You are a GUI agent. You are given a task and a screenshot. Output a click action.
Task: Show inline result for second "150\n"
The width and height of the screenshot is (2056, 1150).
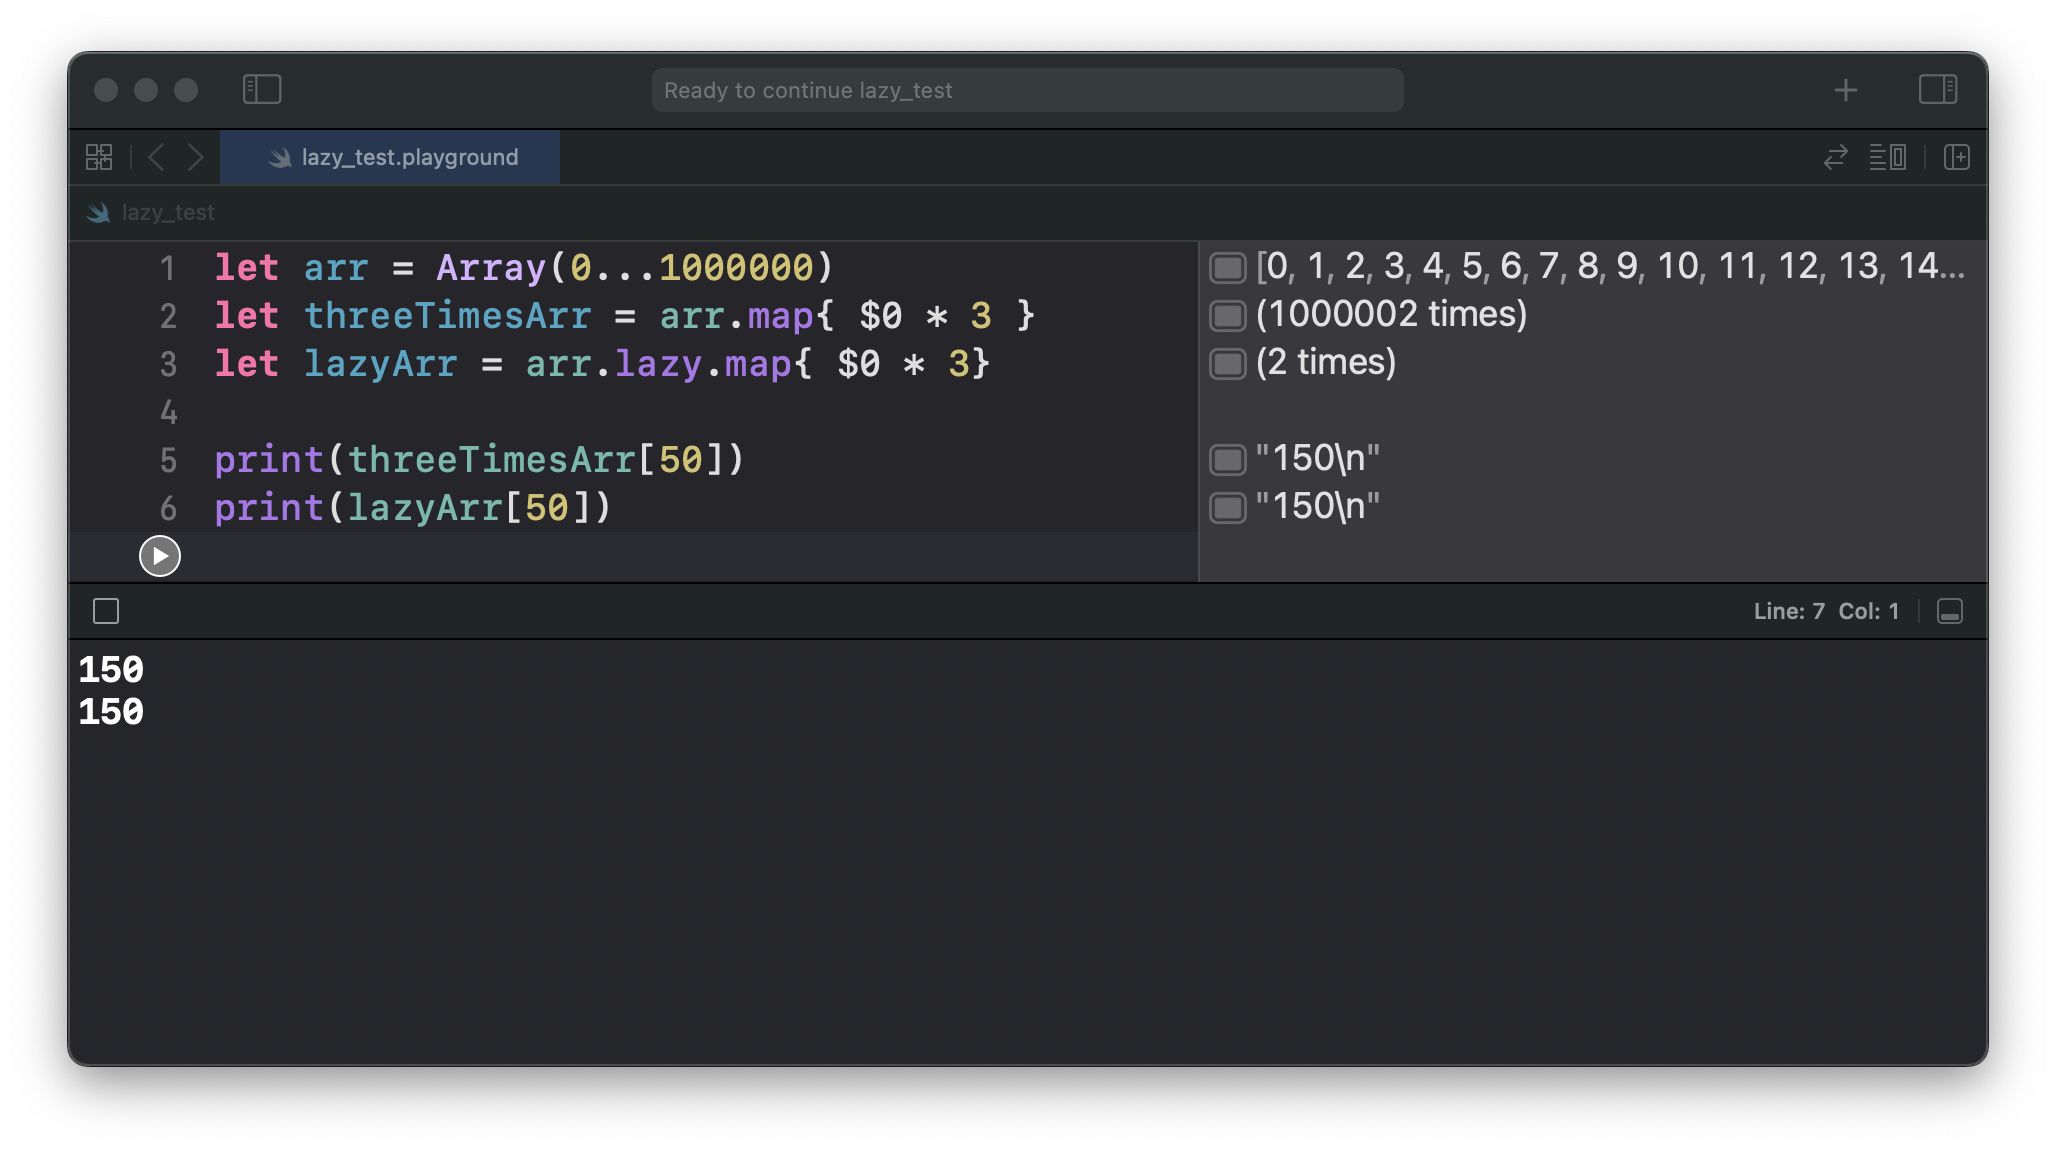point(1227,508)
